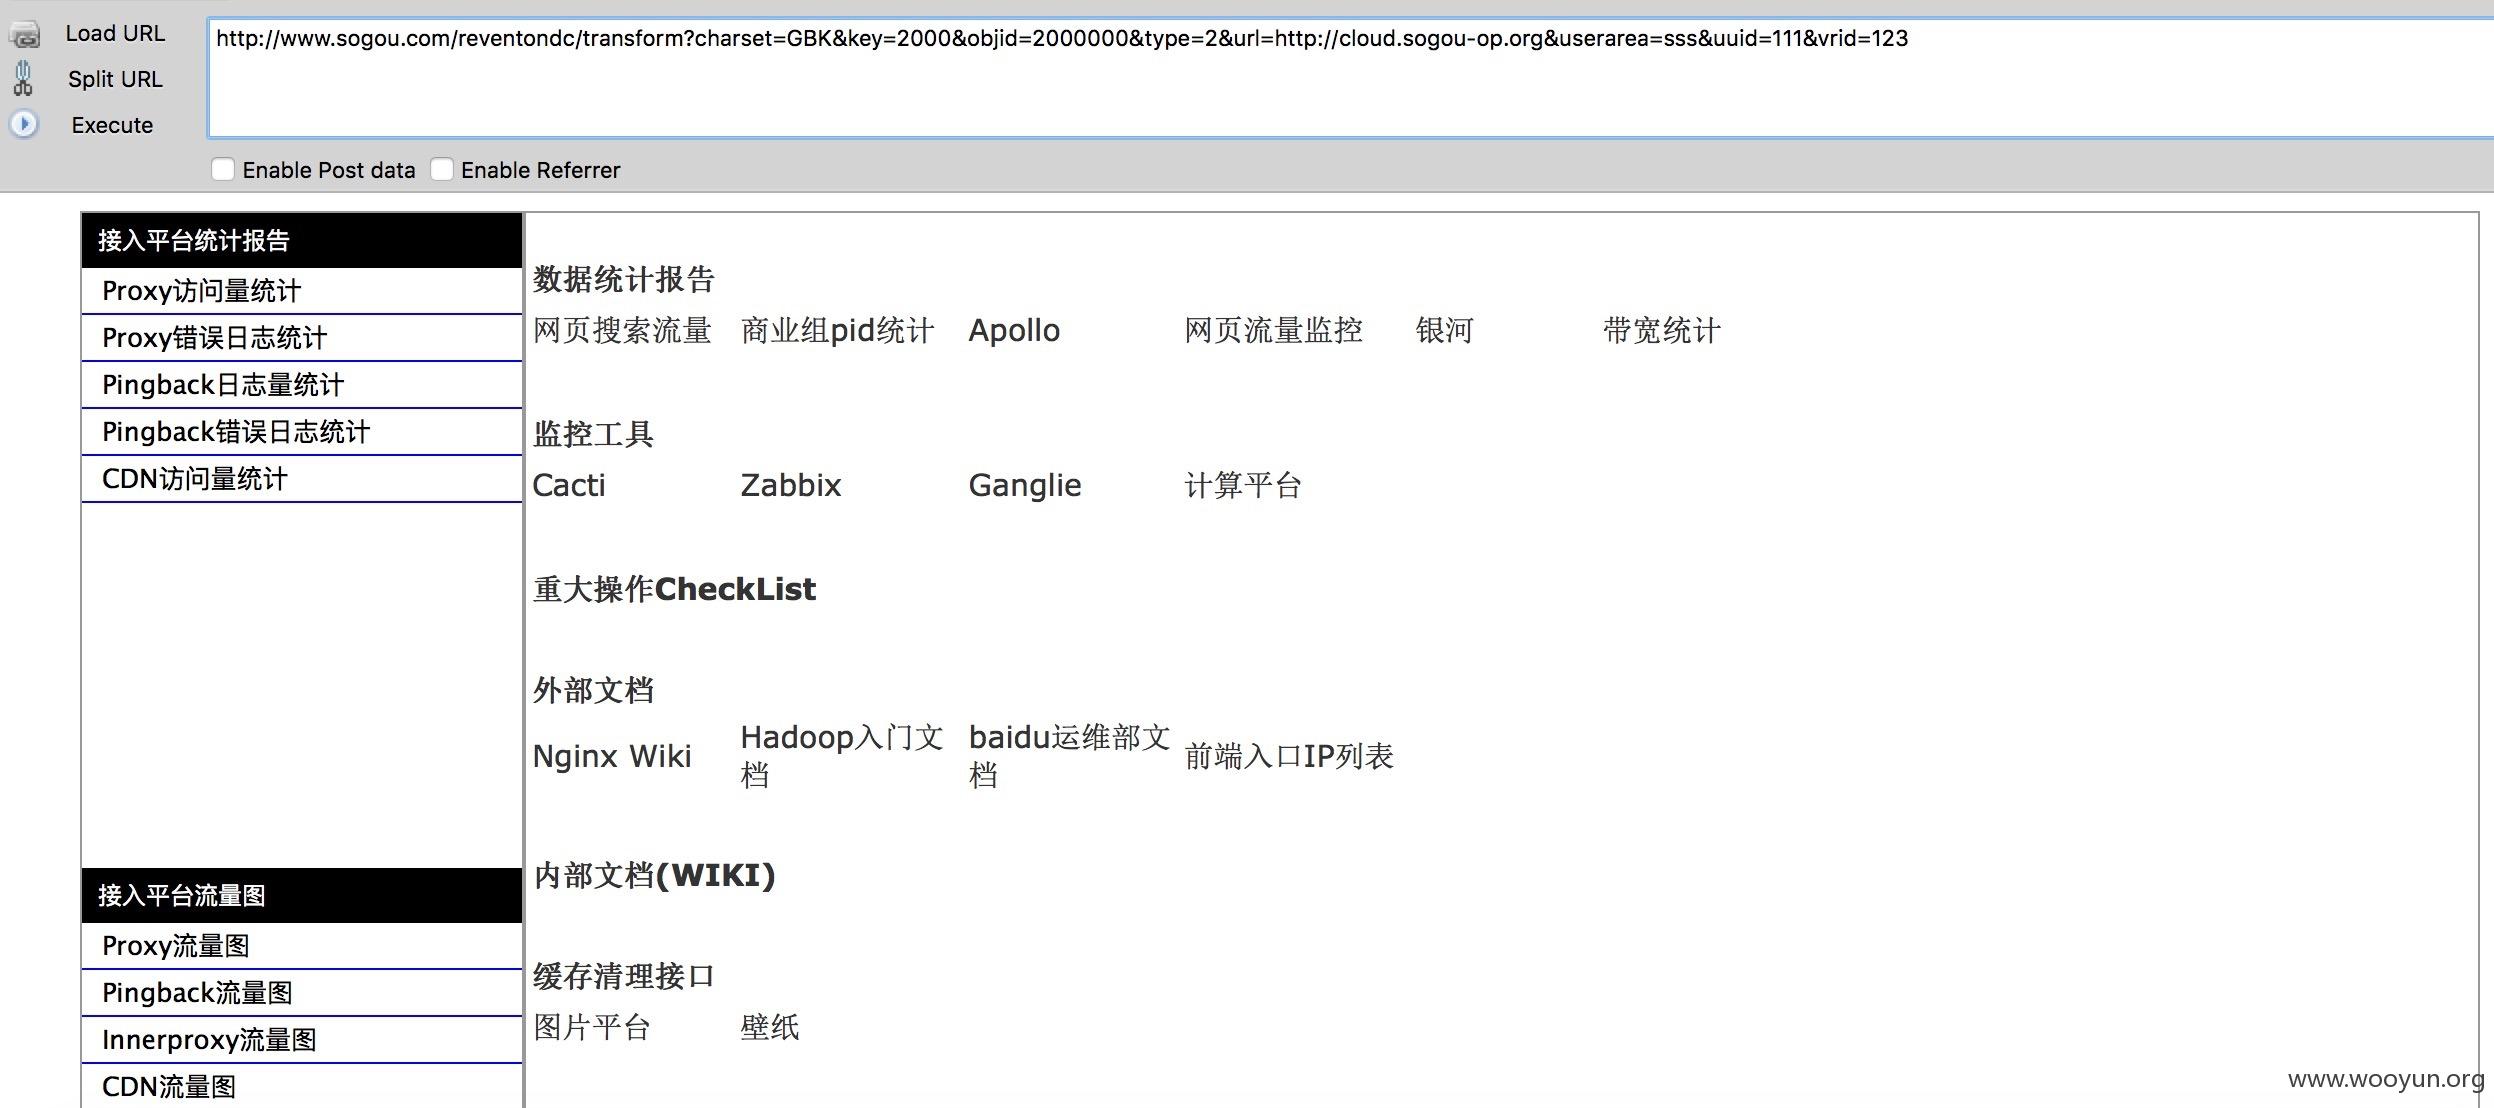
Task: Click the Split URL icon
Action: point(23,78)
